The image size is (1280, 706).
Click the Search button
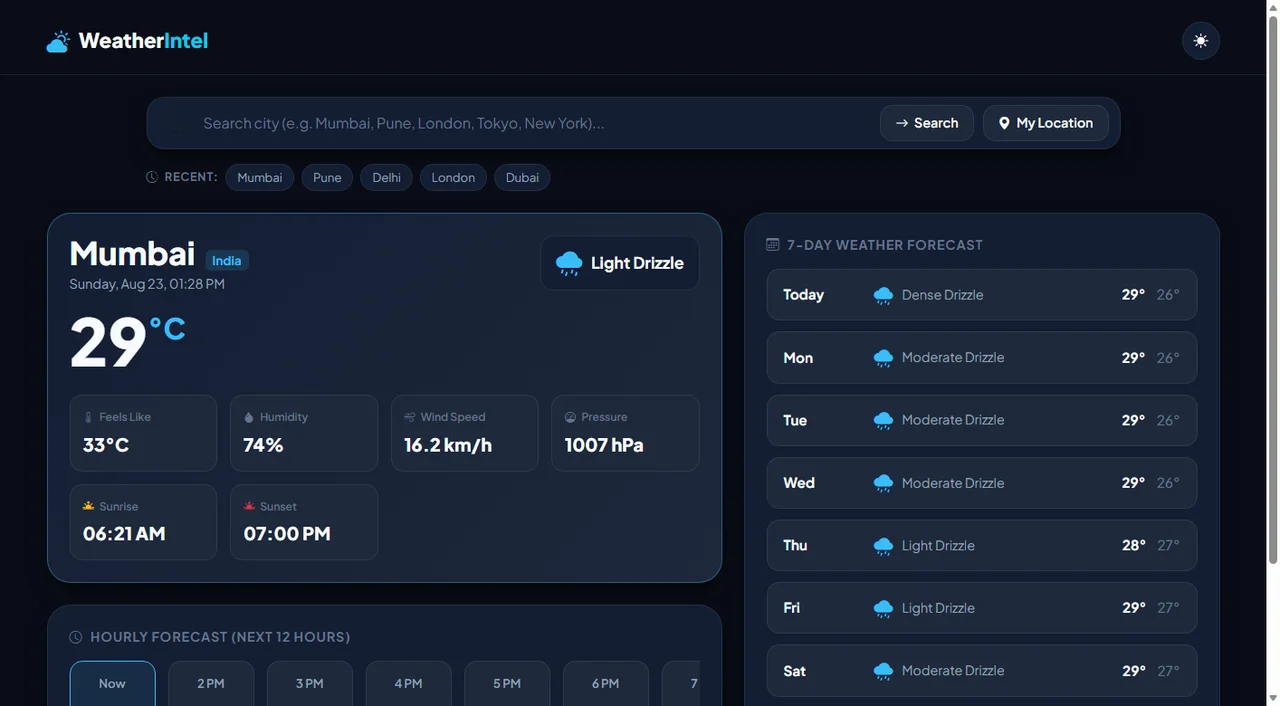click(x=926, y=123)
